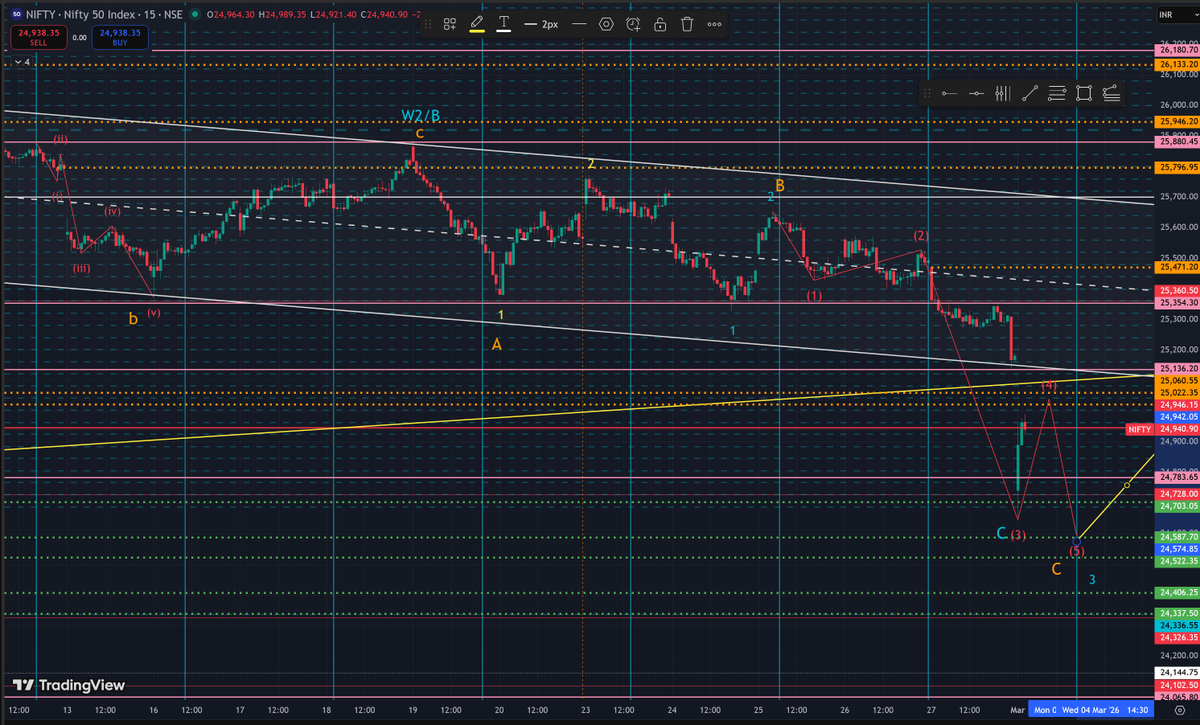Select the trend line tool
Image resolution: width=1200 pixels, height=725 pixels.
(1031, 93)
